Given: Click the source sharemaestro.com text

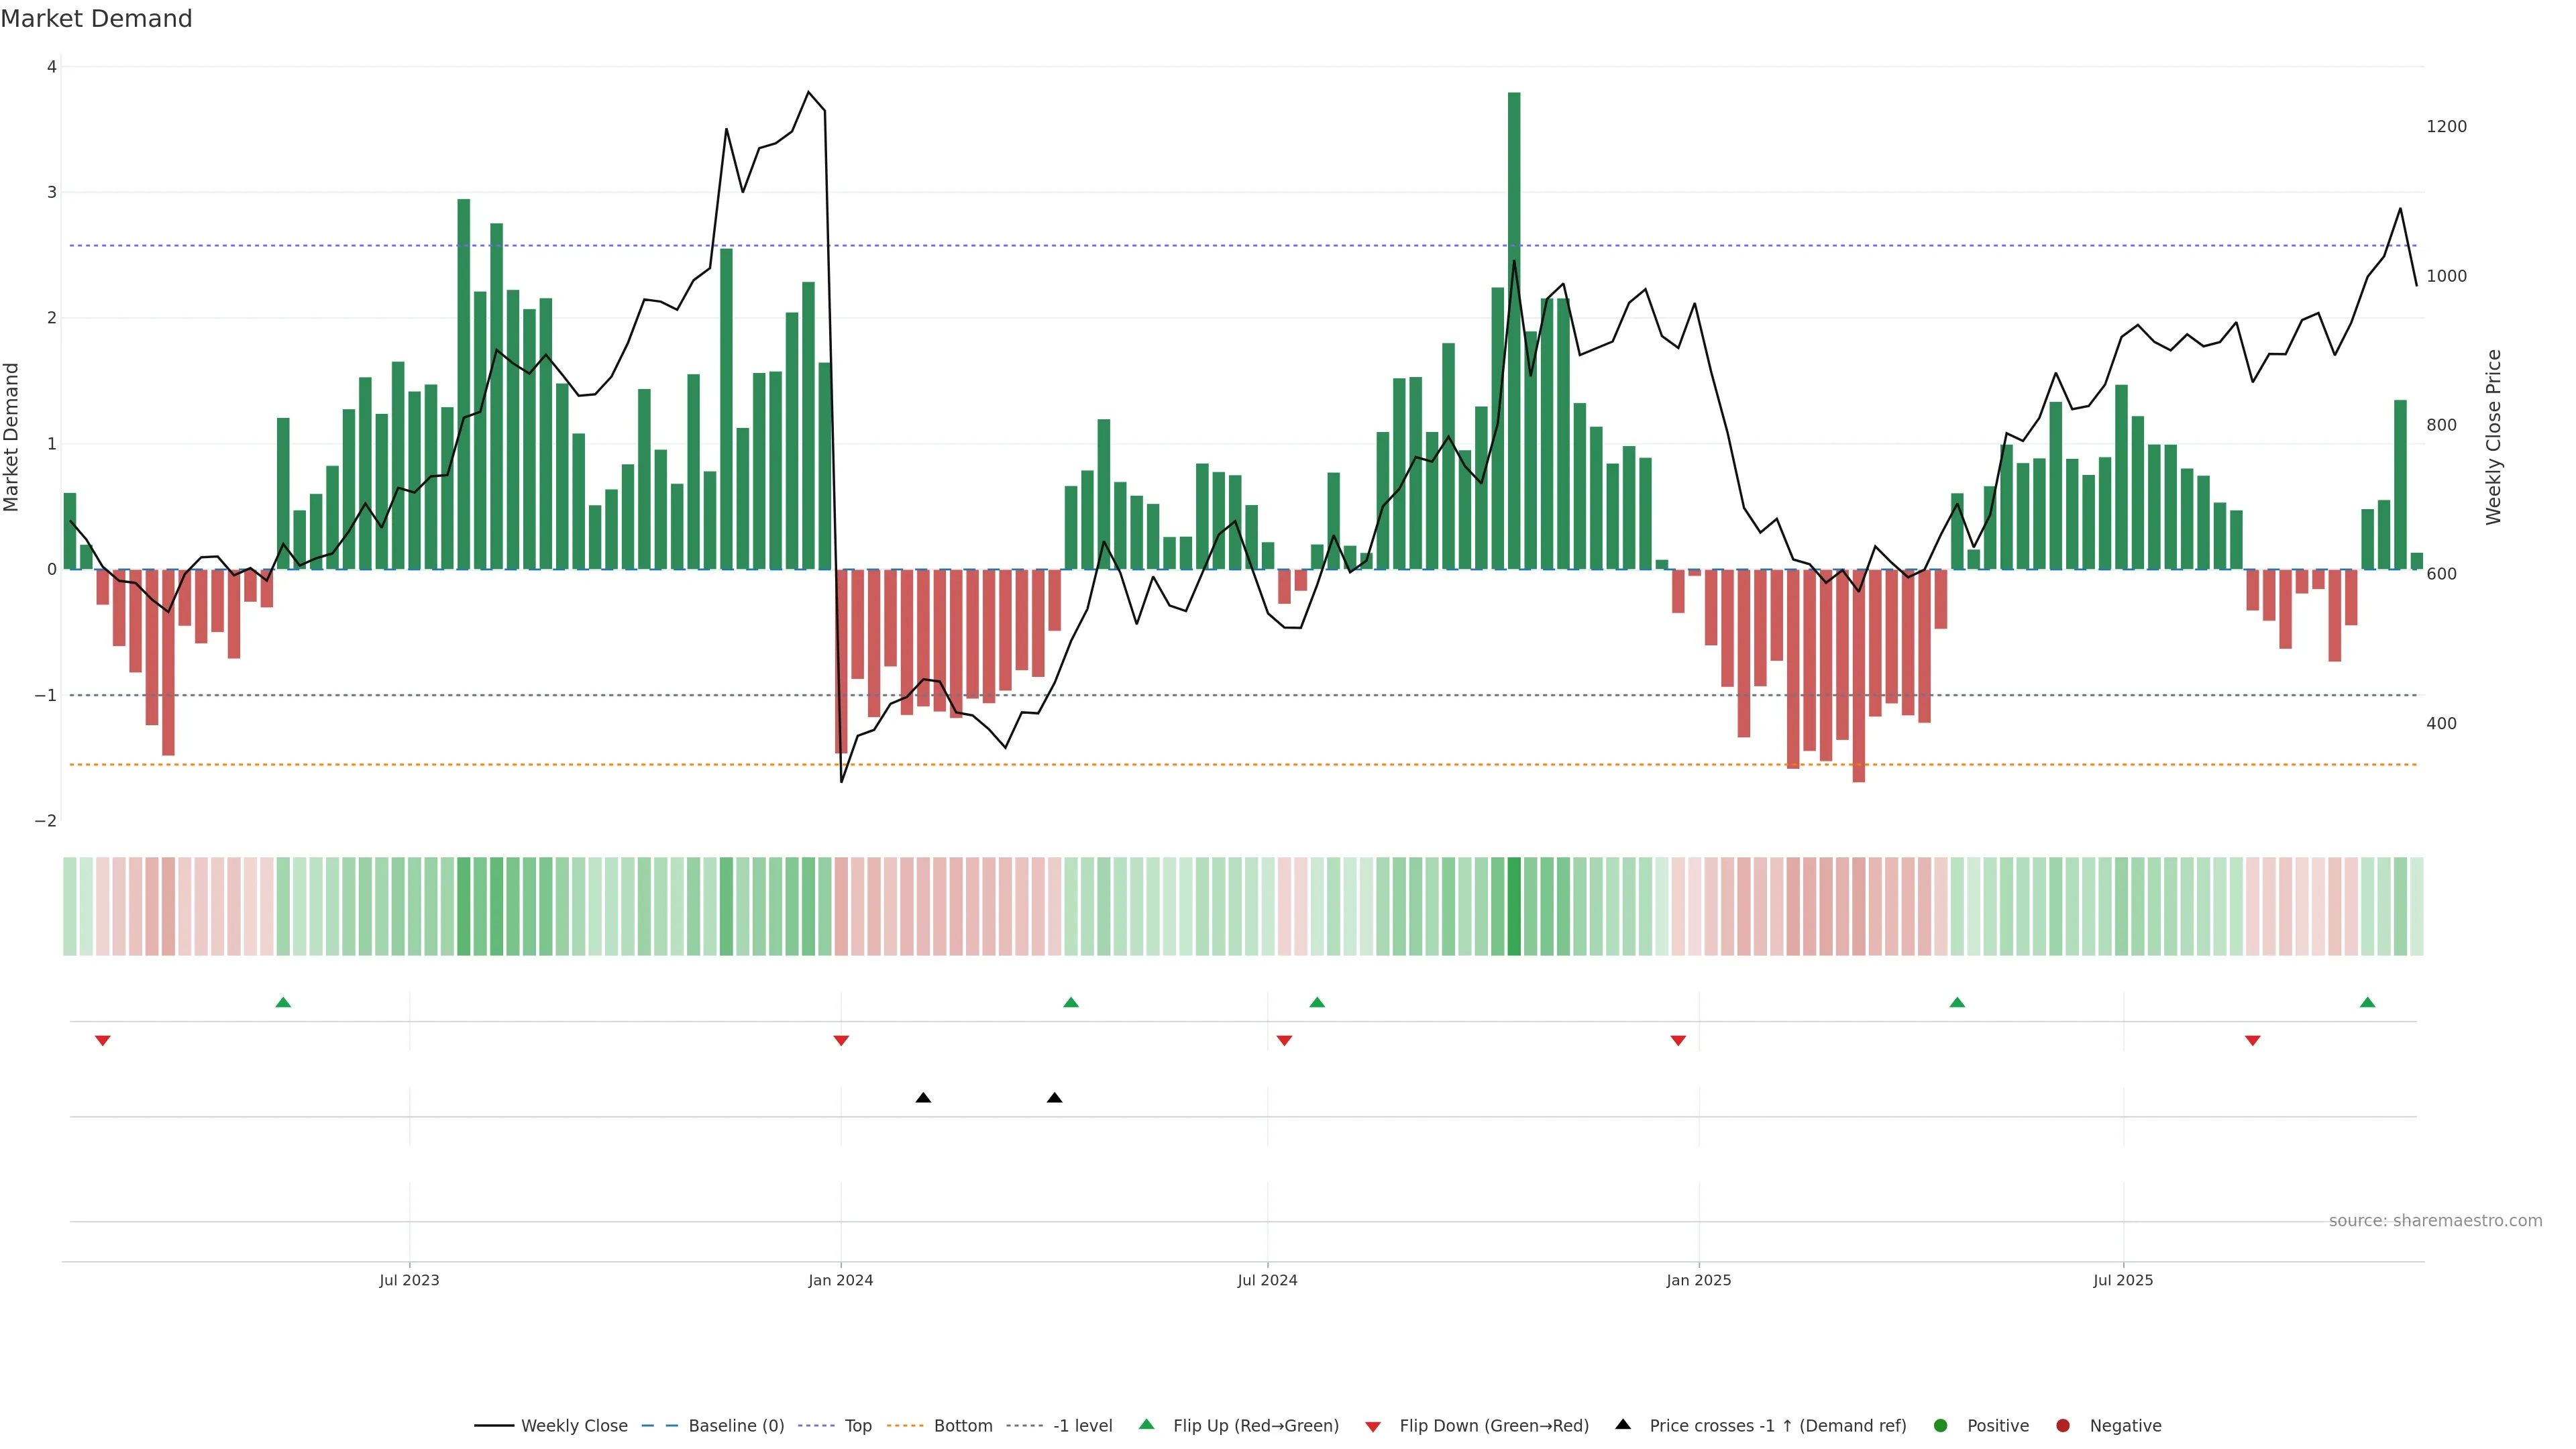Looking at the screenshot, I should [2435, 1221].
